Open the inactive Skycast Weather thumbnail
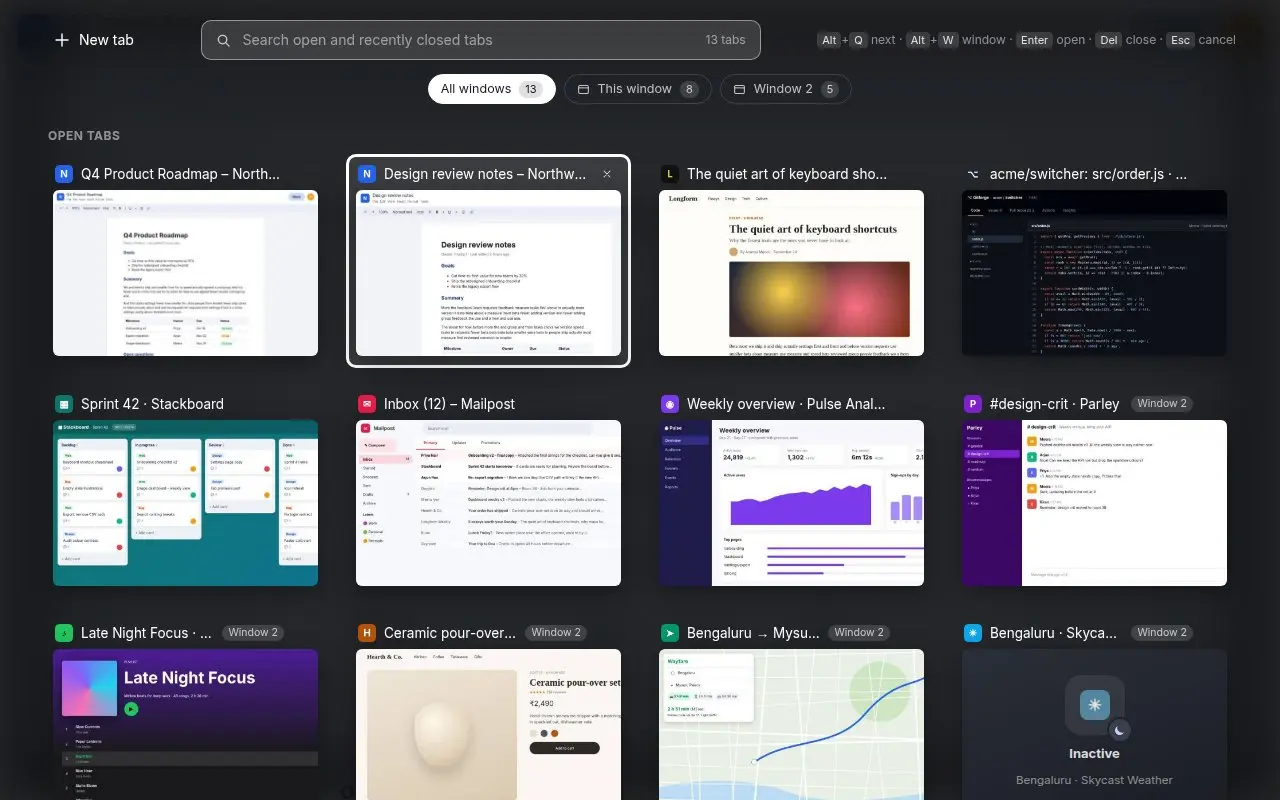This screenshot has width=1280, height=800. [1095, 724]
